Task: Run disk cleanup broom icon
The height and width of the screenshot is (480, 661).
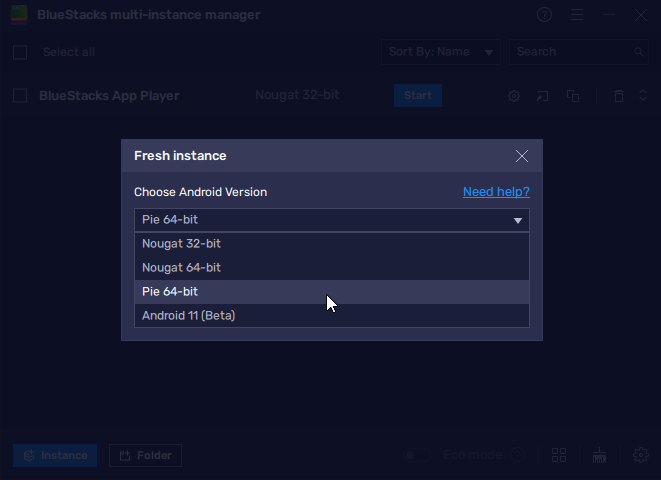Action: click(599, 455)
